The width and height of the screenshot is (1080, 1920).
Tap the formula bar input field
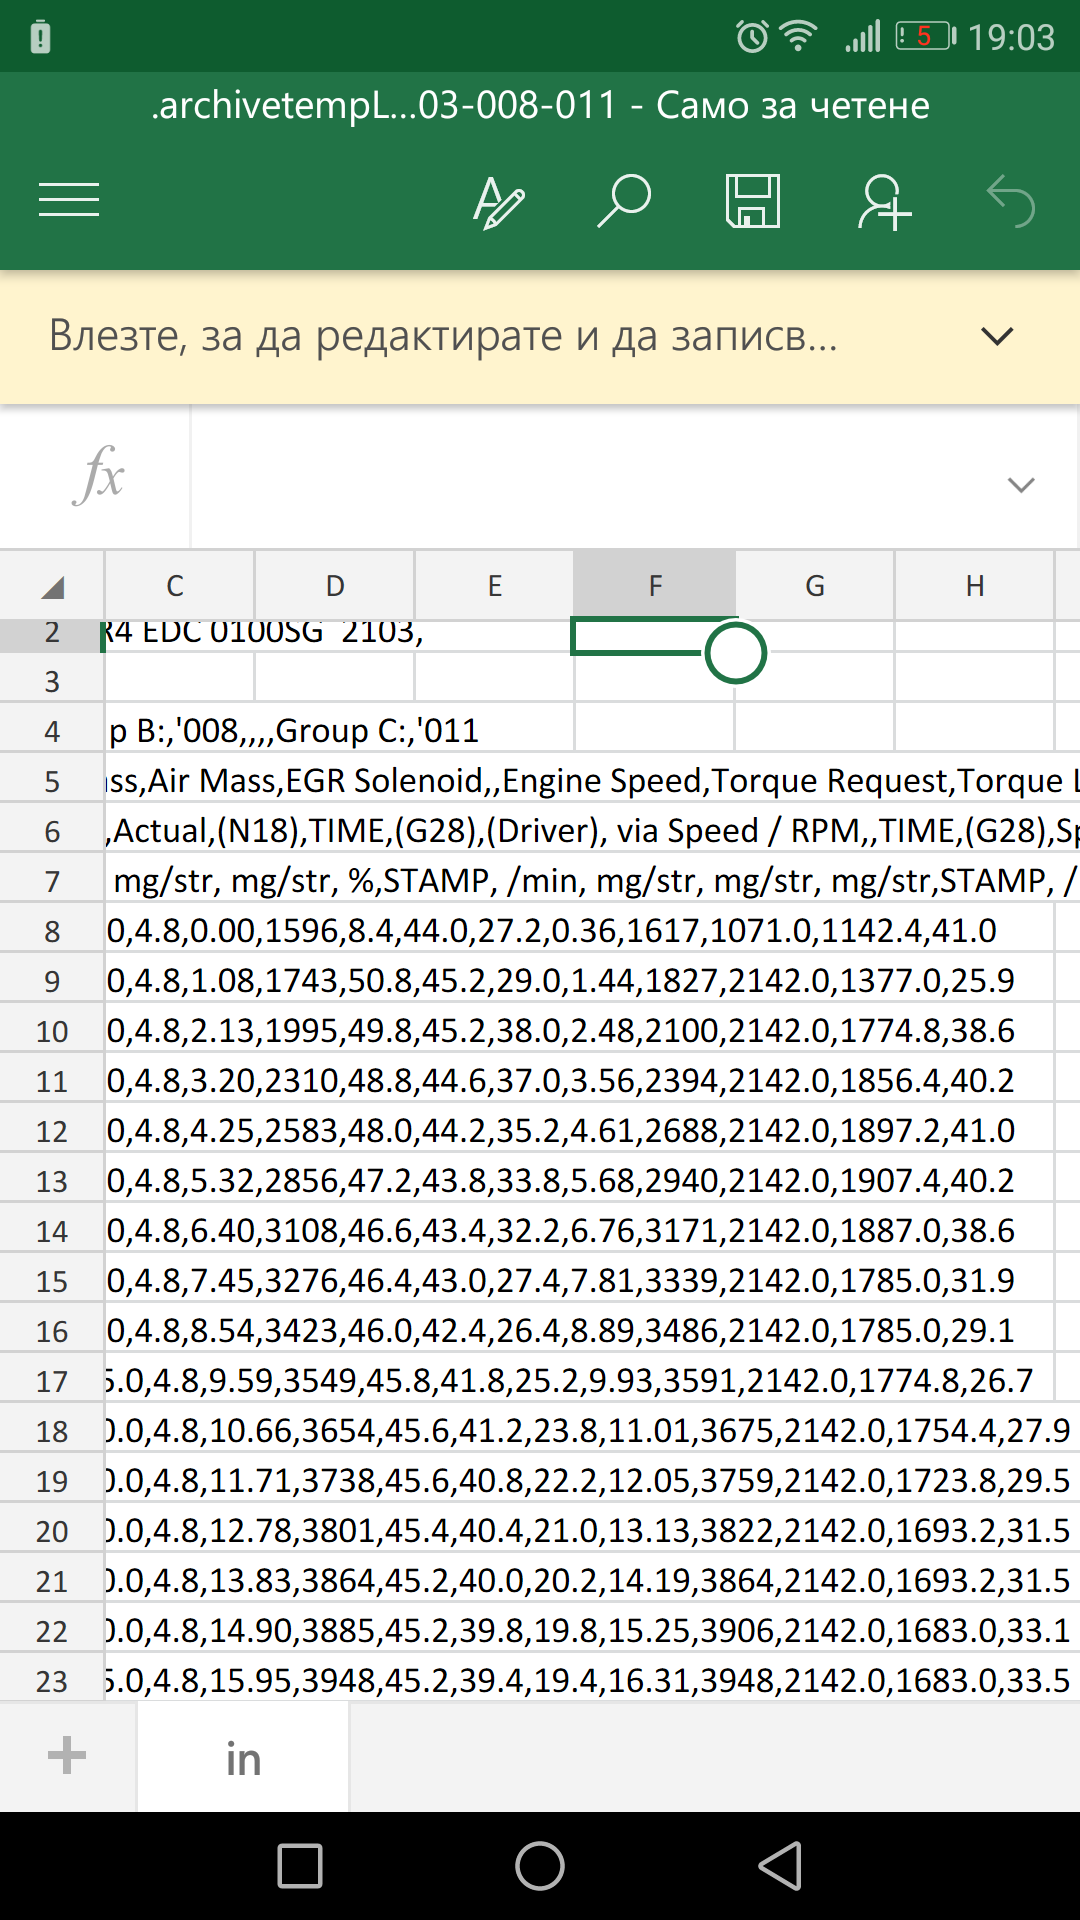(590, 477)
